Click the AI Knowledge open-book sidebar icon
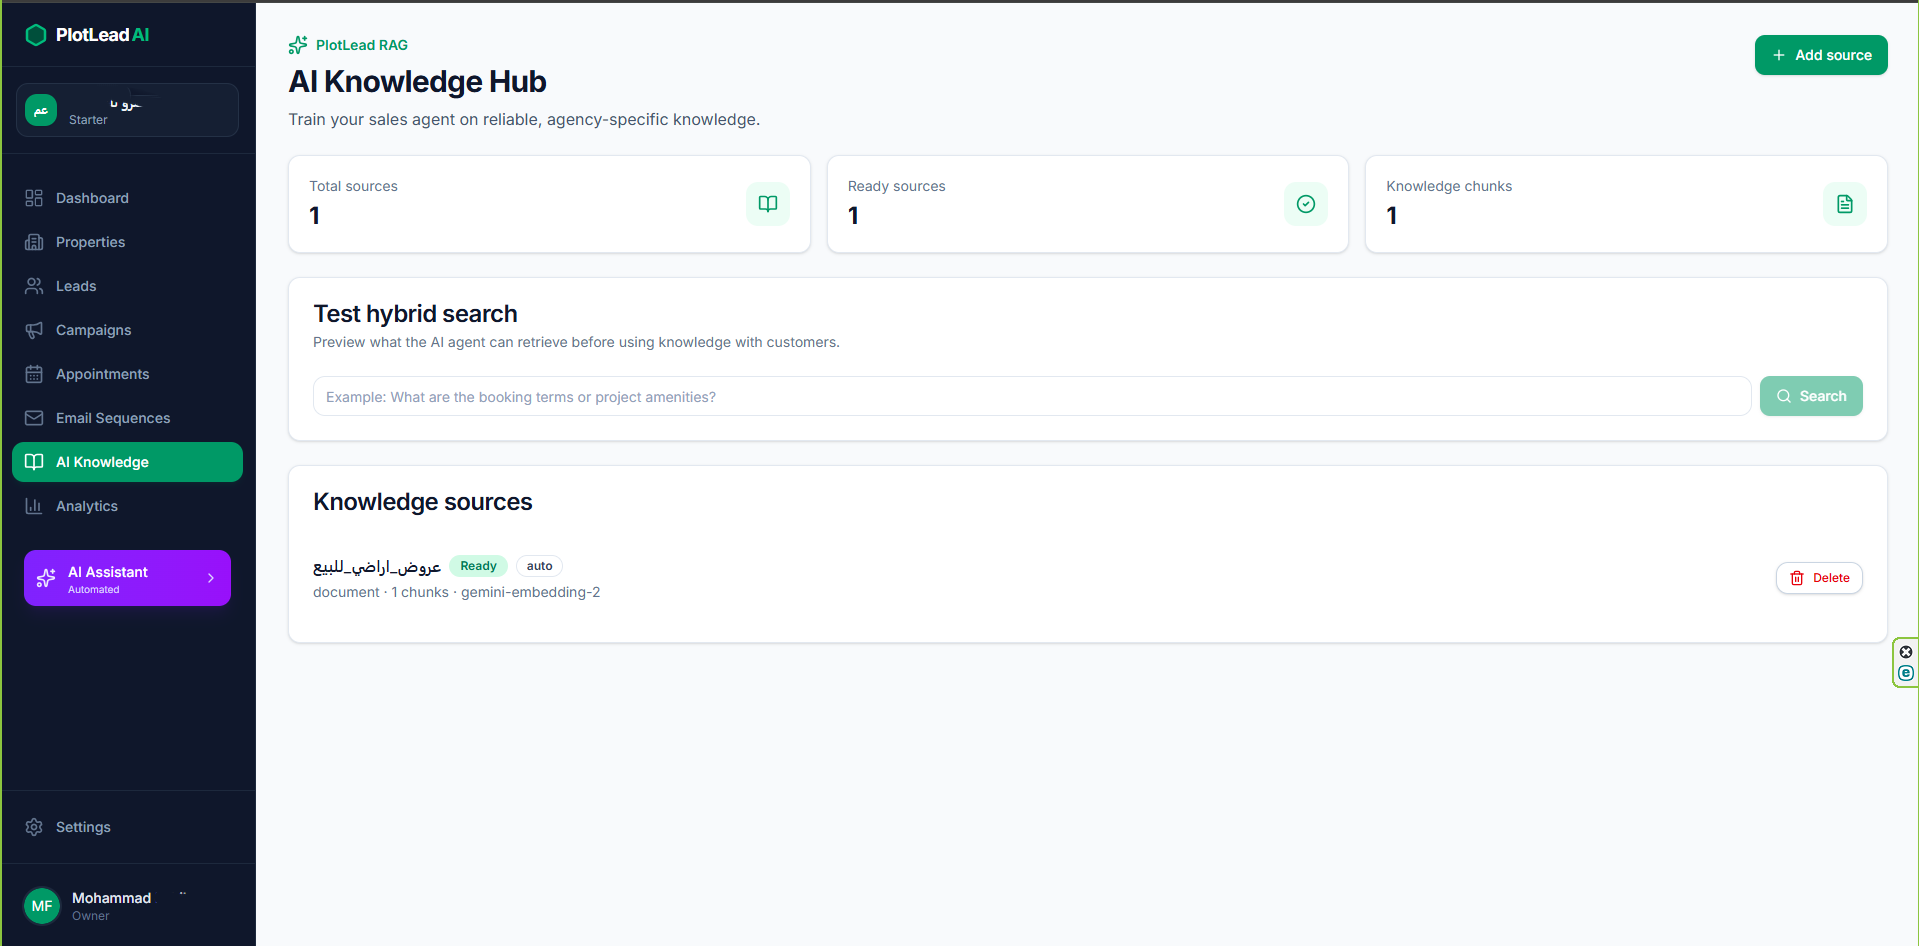Viewport: 1919px width, 946px height. (x=34, y=462)
